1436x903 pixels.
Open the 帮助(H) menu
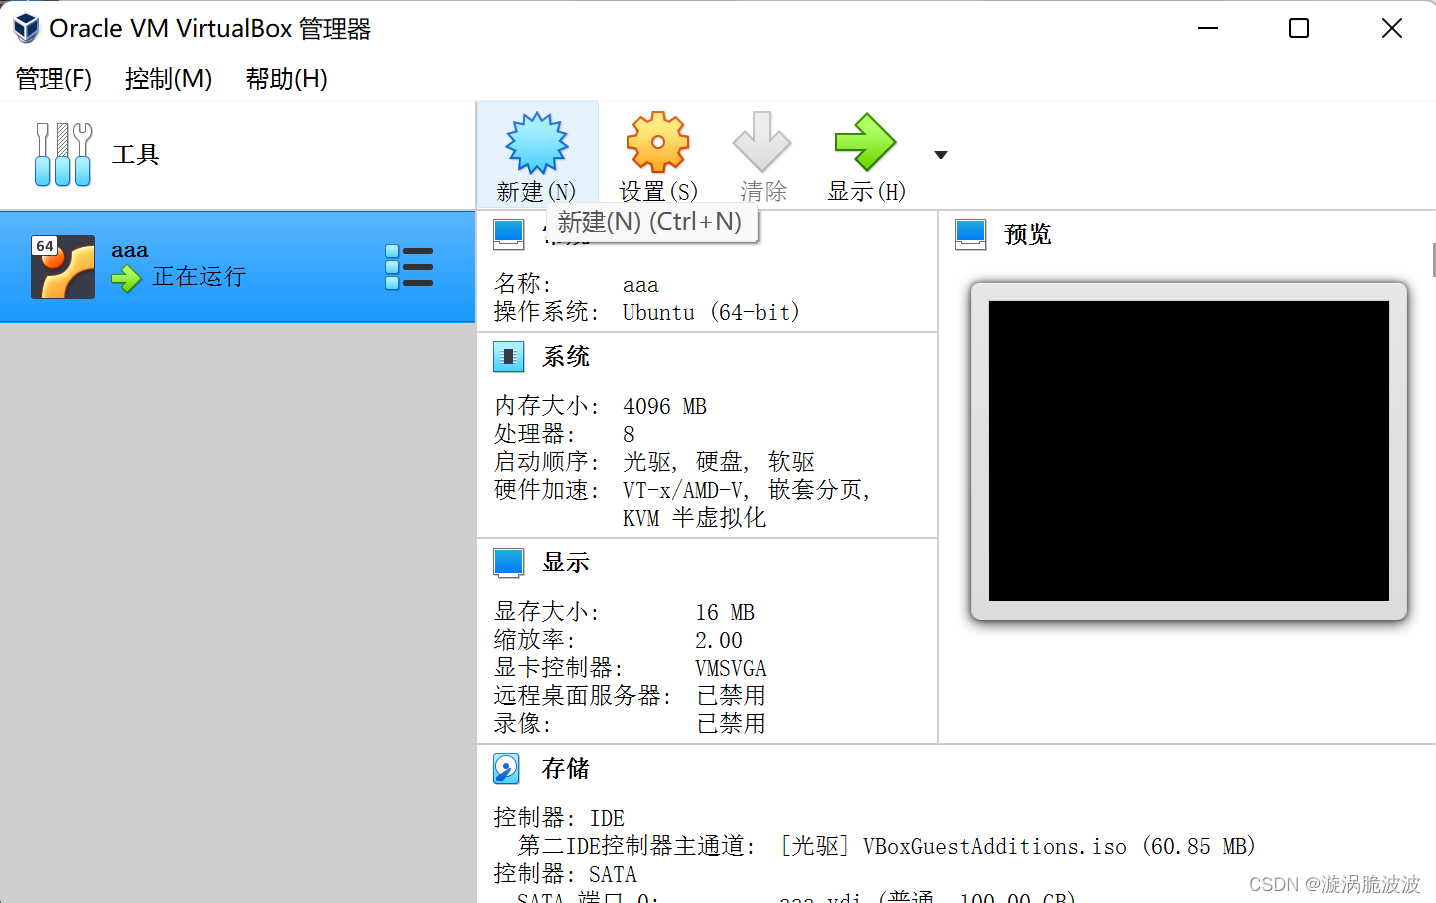point(287,79)
